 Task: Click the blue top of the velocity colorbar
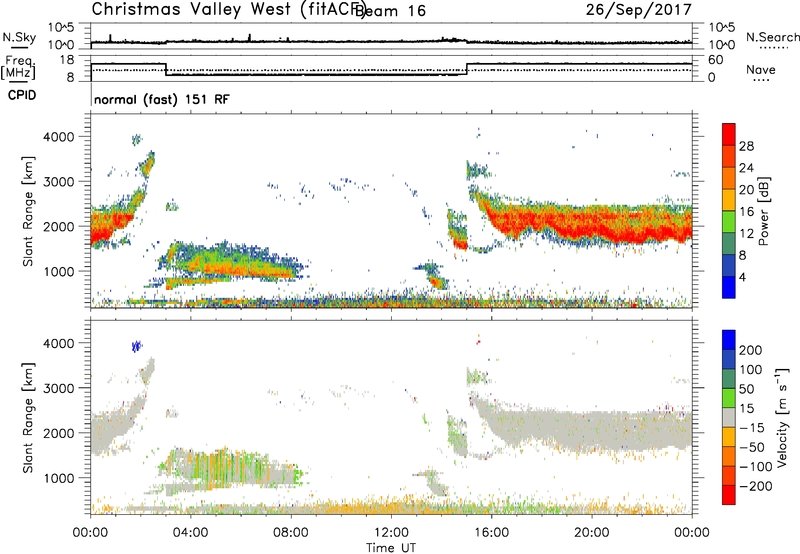[729, 340]
